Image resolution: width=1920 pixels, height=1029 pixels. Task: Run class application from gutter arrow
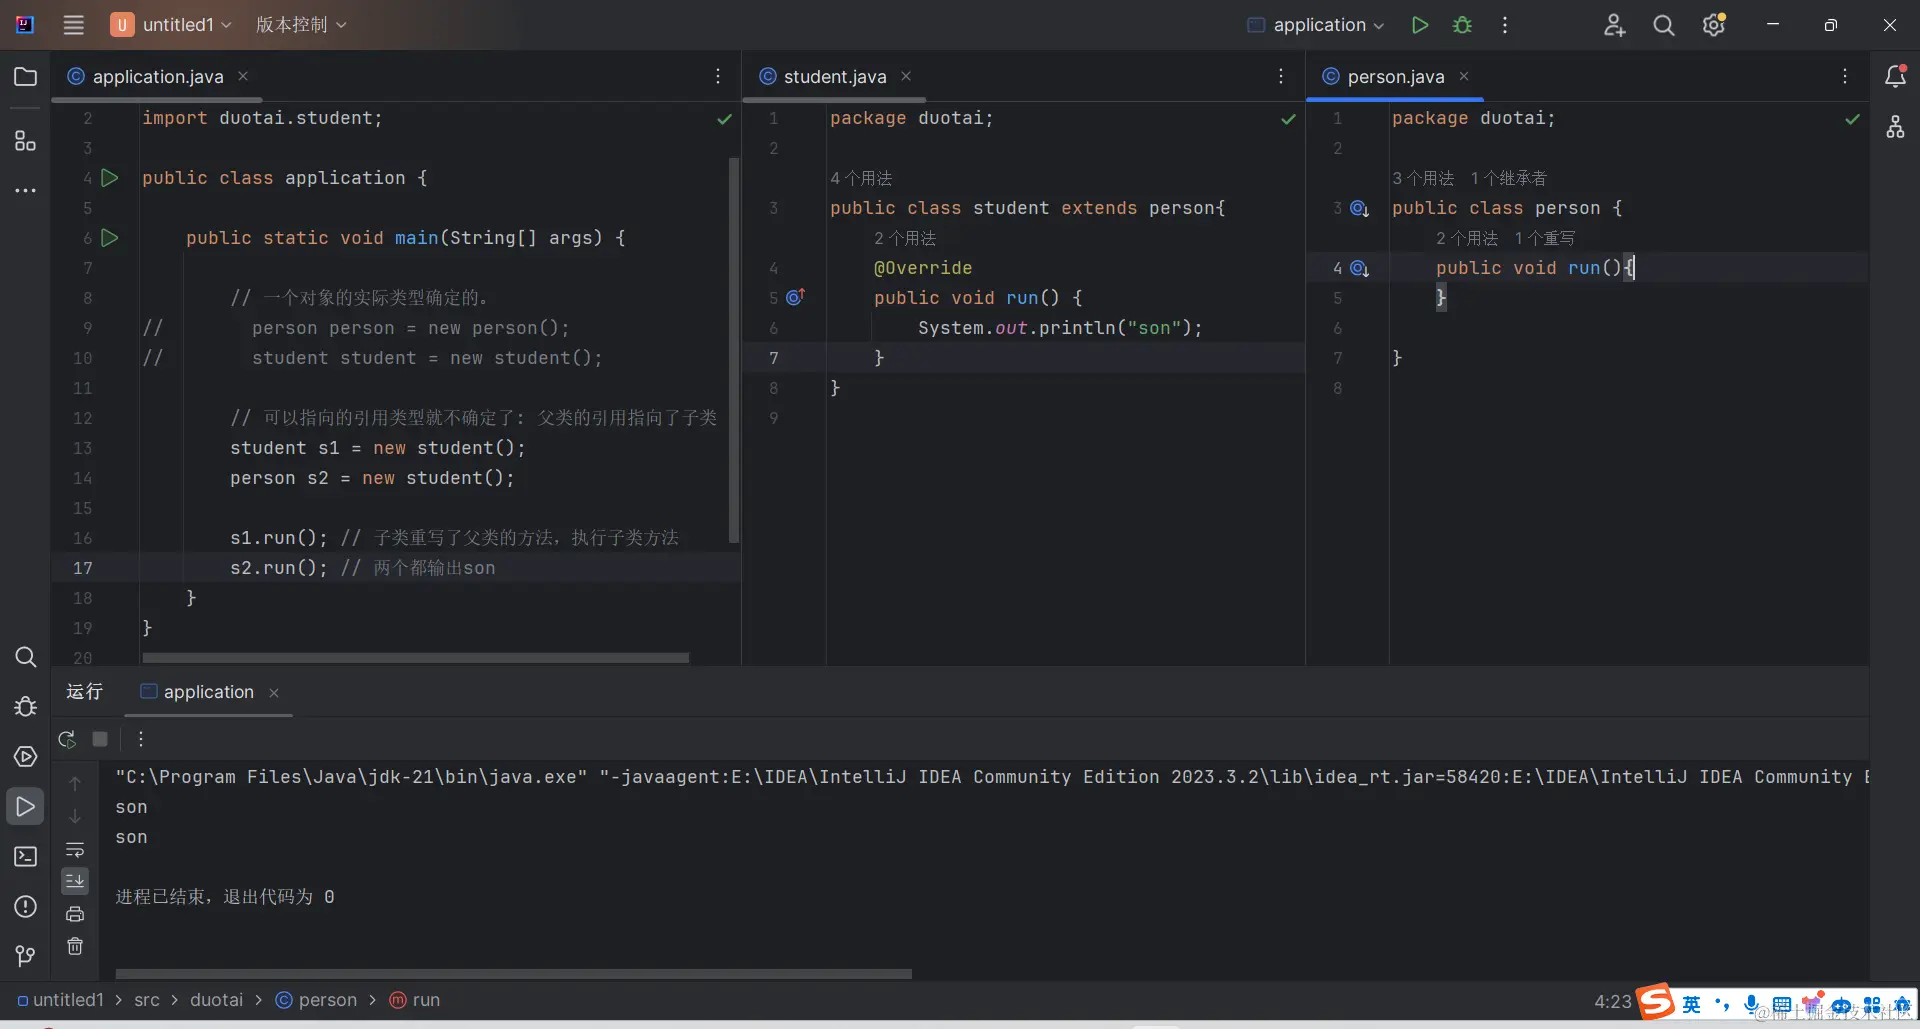(110, 178)
